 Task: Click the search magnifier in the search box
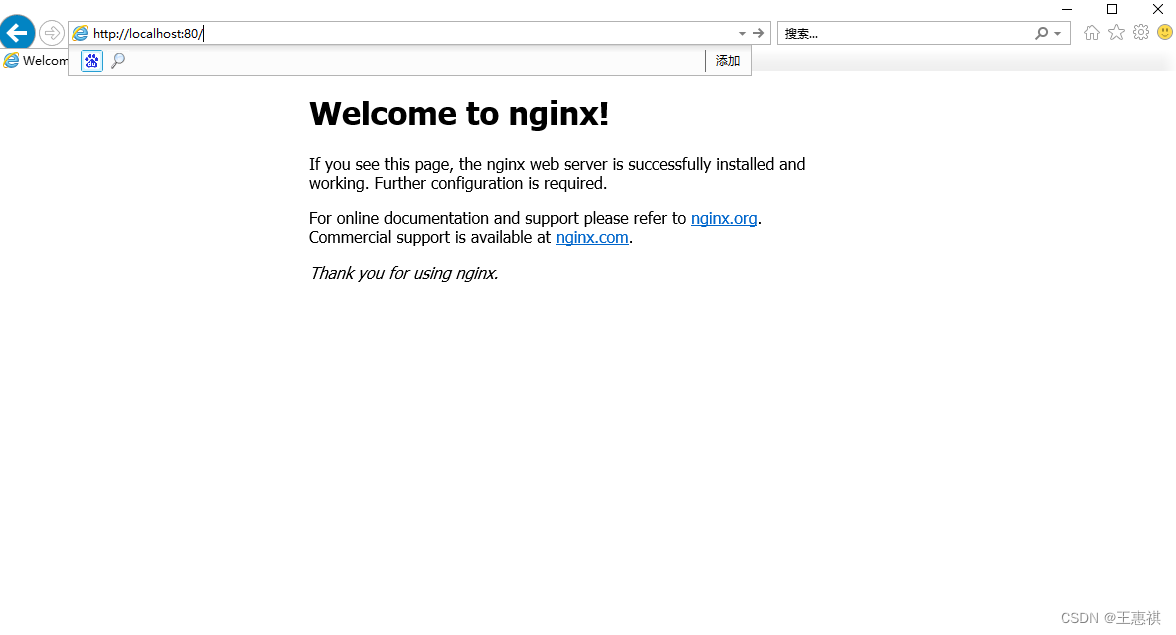1040,32
